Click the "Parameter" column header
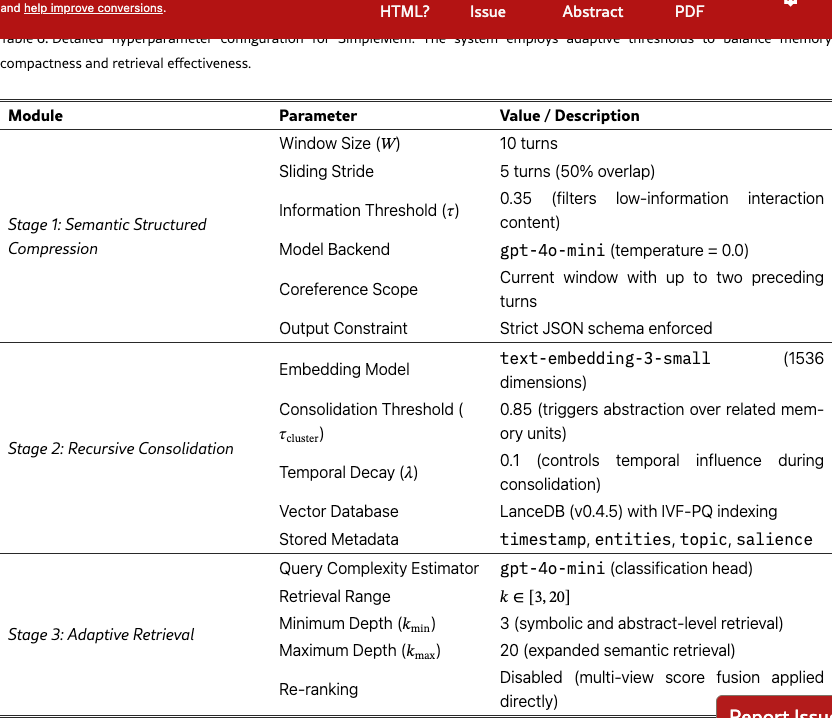832x718 pixels. 318,116
